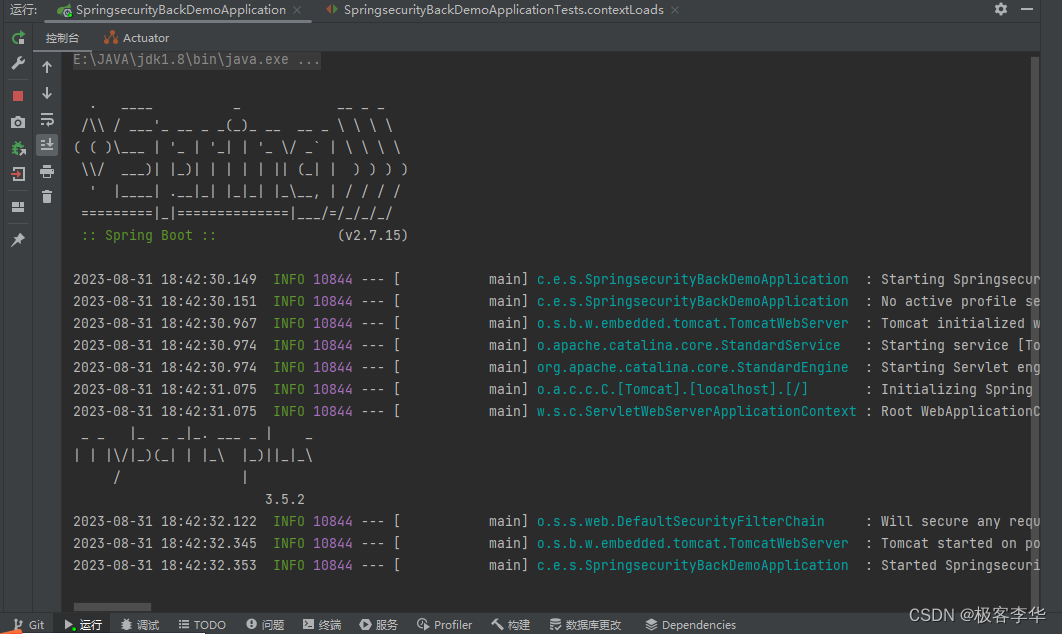Image resolution: width=1062 pixels, height=634 pixels.
Task: Close the SpringsecurityBackDemoApplication run tab
Action: click(x=297, y=10)
